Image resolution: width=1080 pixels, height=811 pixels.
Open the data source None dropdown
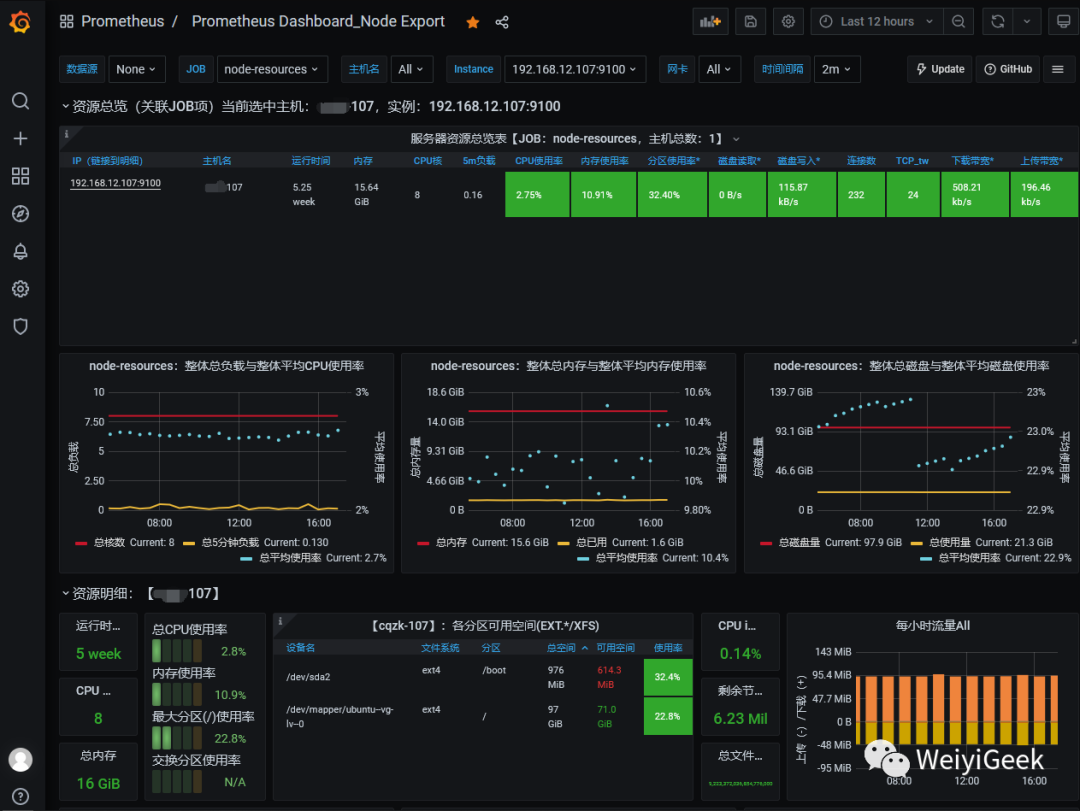pyautogui.click(x=136, y=69)
